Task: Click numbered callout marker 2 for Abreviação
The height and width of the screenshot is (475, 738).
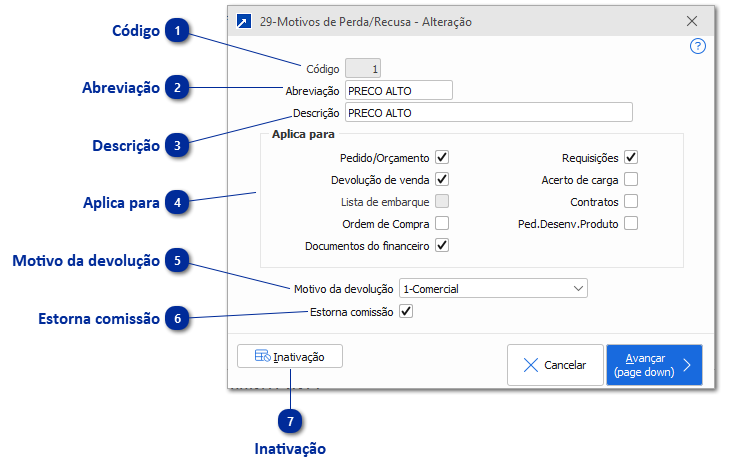Action: [177, 88]
